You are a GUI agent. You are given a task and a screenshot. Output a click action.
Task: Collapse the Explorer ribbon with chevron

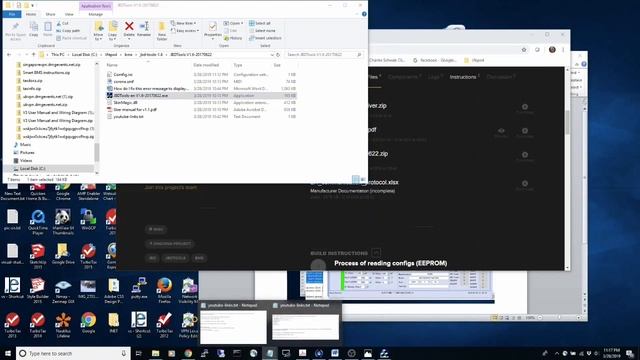pyautogui.click(x=357, y=14)
